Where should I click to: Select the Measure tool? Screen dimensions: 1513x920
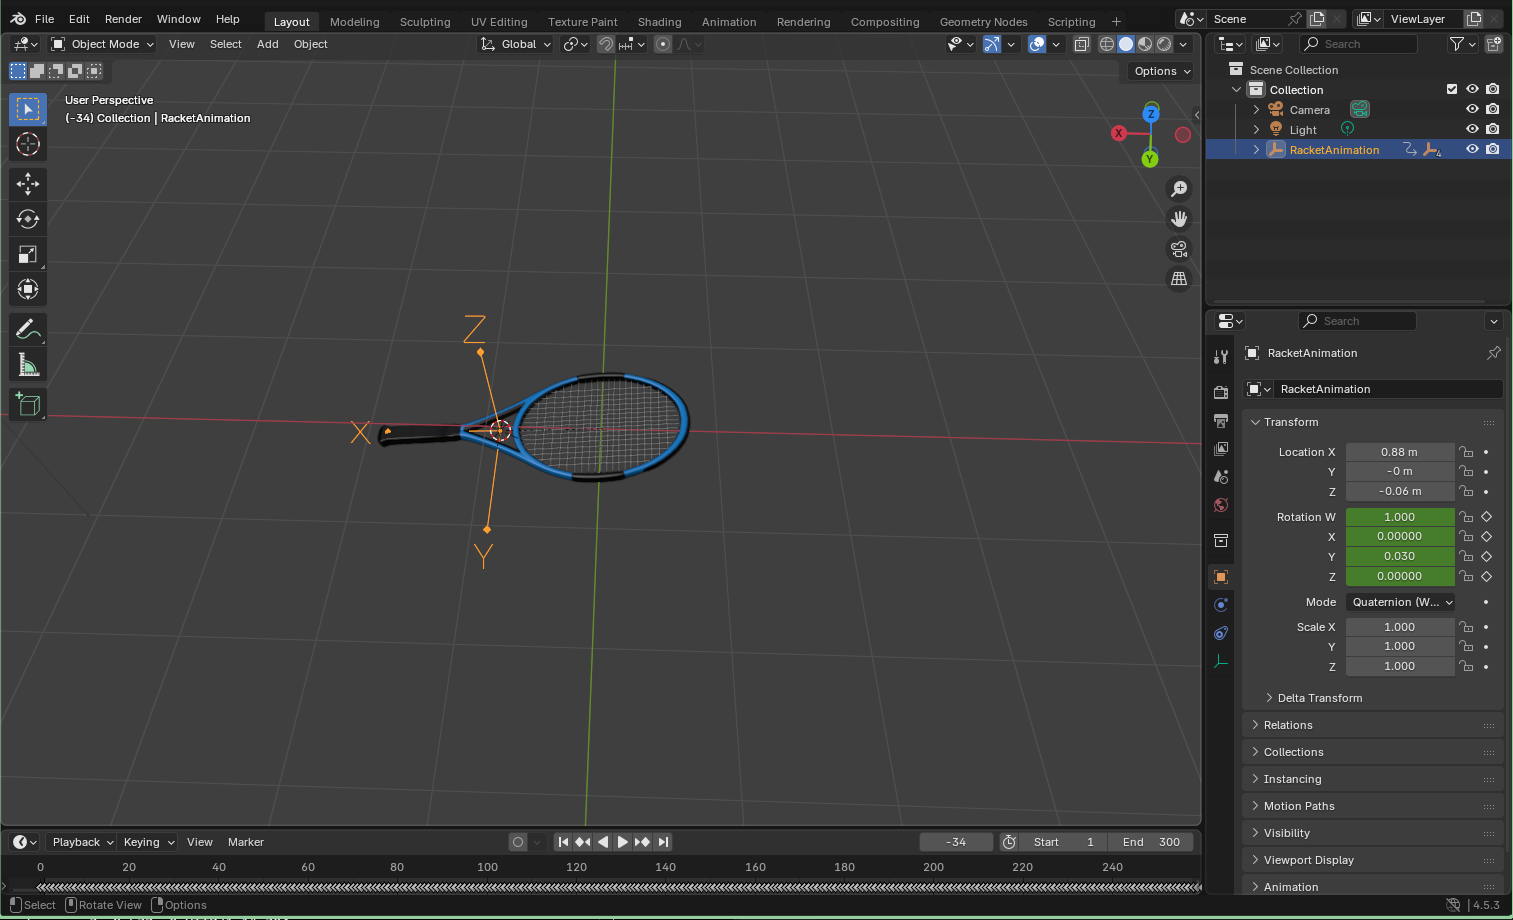point(28,366)
